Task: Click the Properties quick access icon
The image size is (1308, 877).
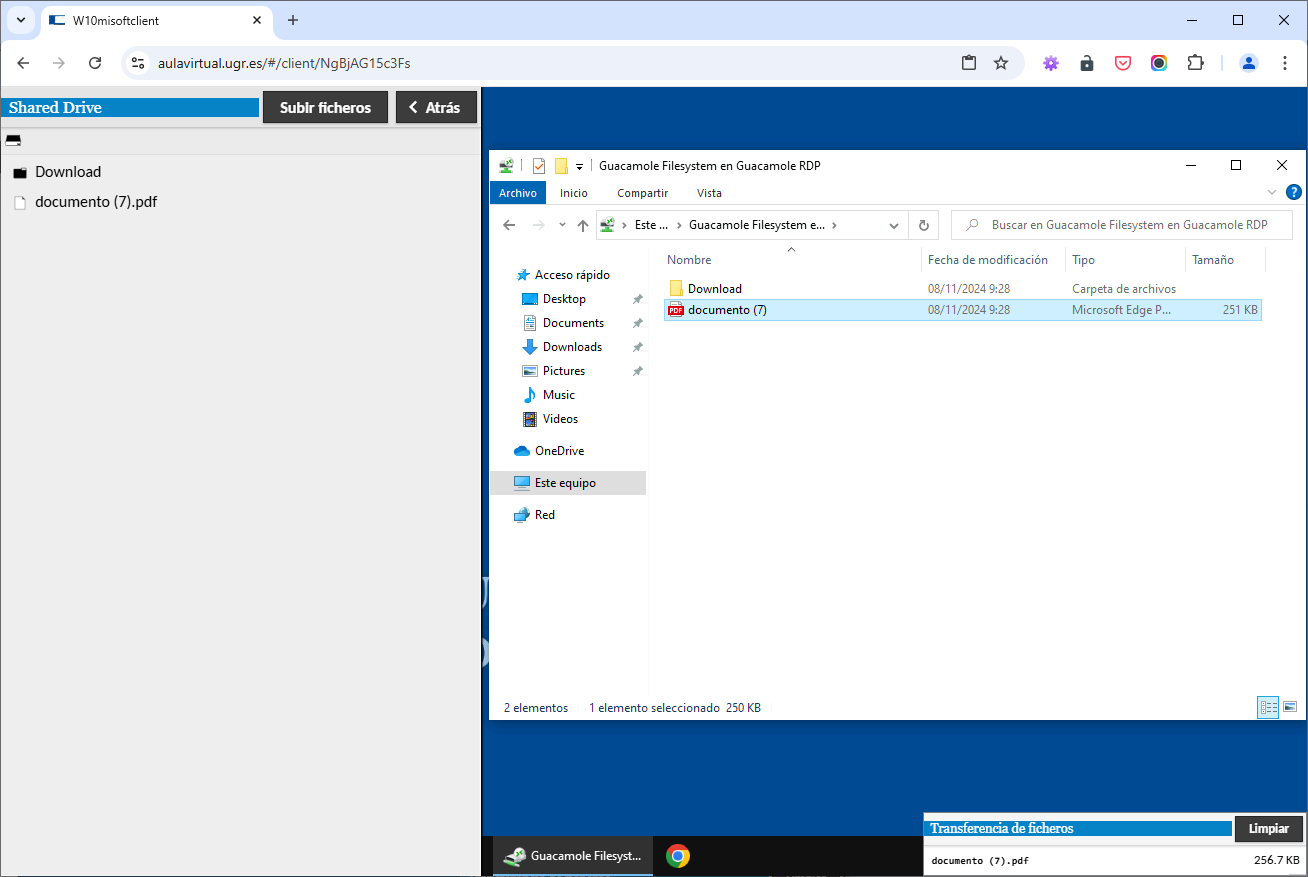Action: (x=539, y=166)
